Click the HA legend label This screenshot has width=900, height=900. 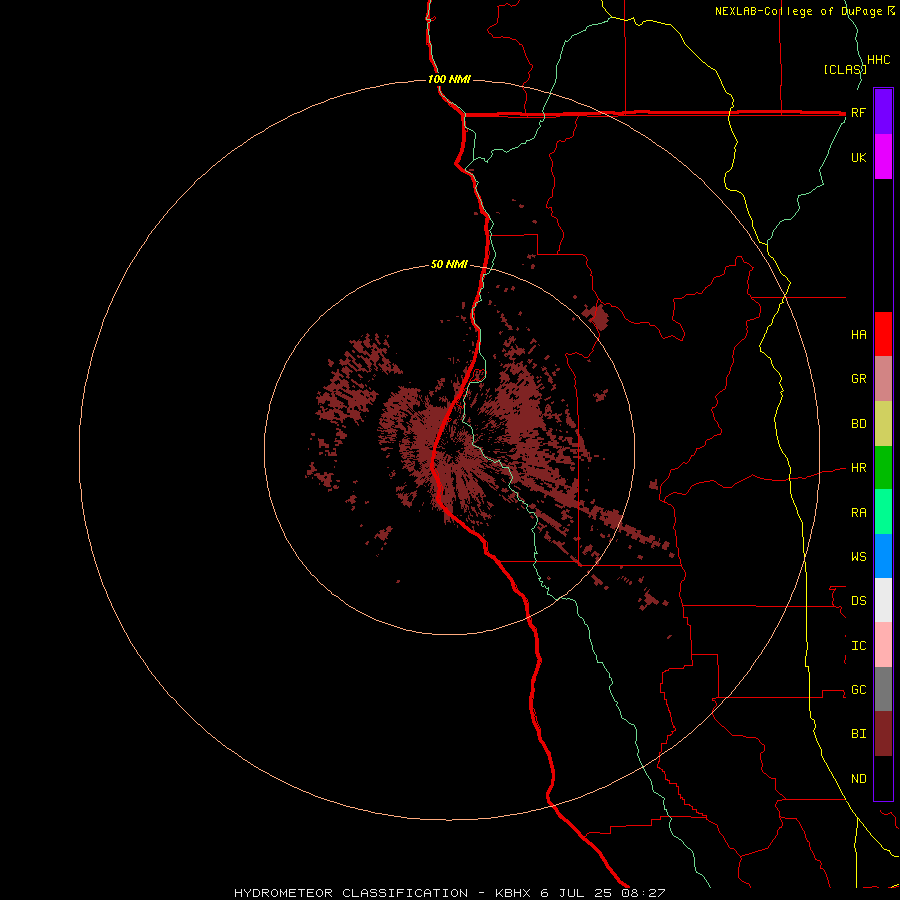pyautogui.click(x=858, y=334)
